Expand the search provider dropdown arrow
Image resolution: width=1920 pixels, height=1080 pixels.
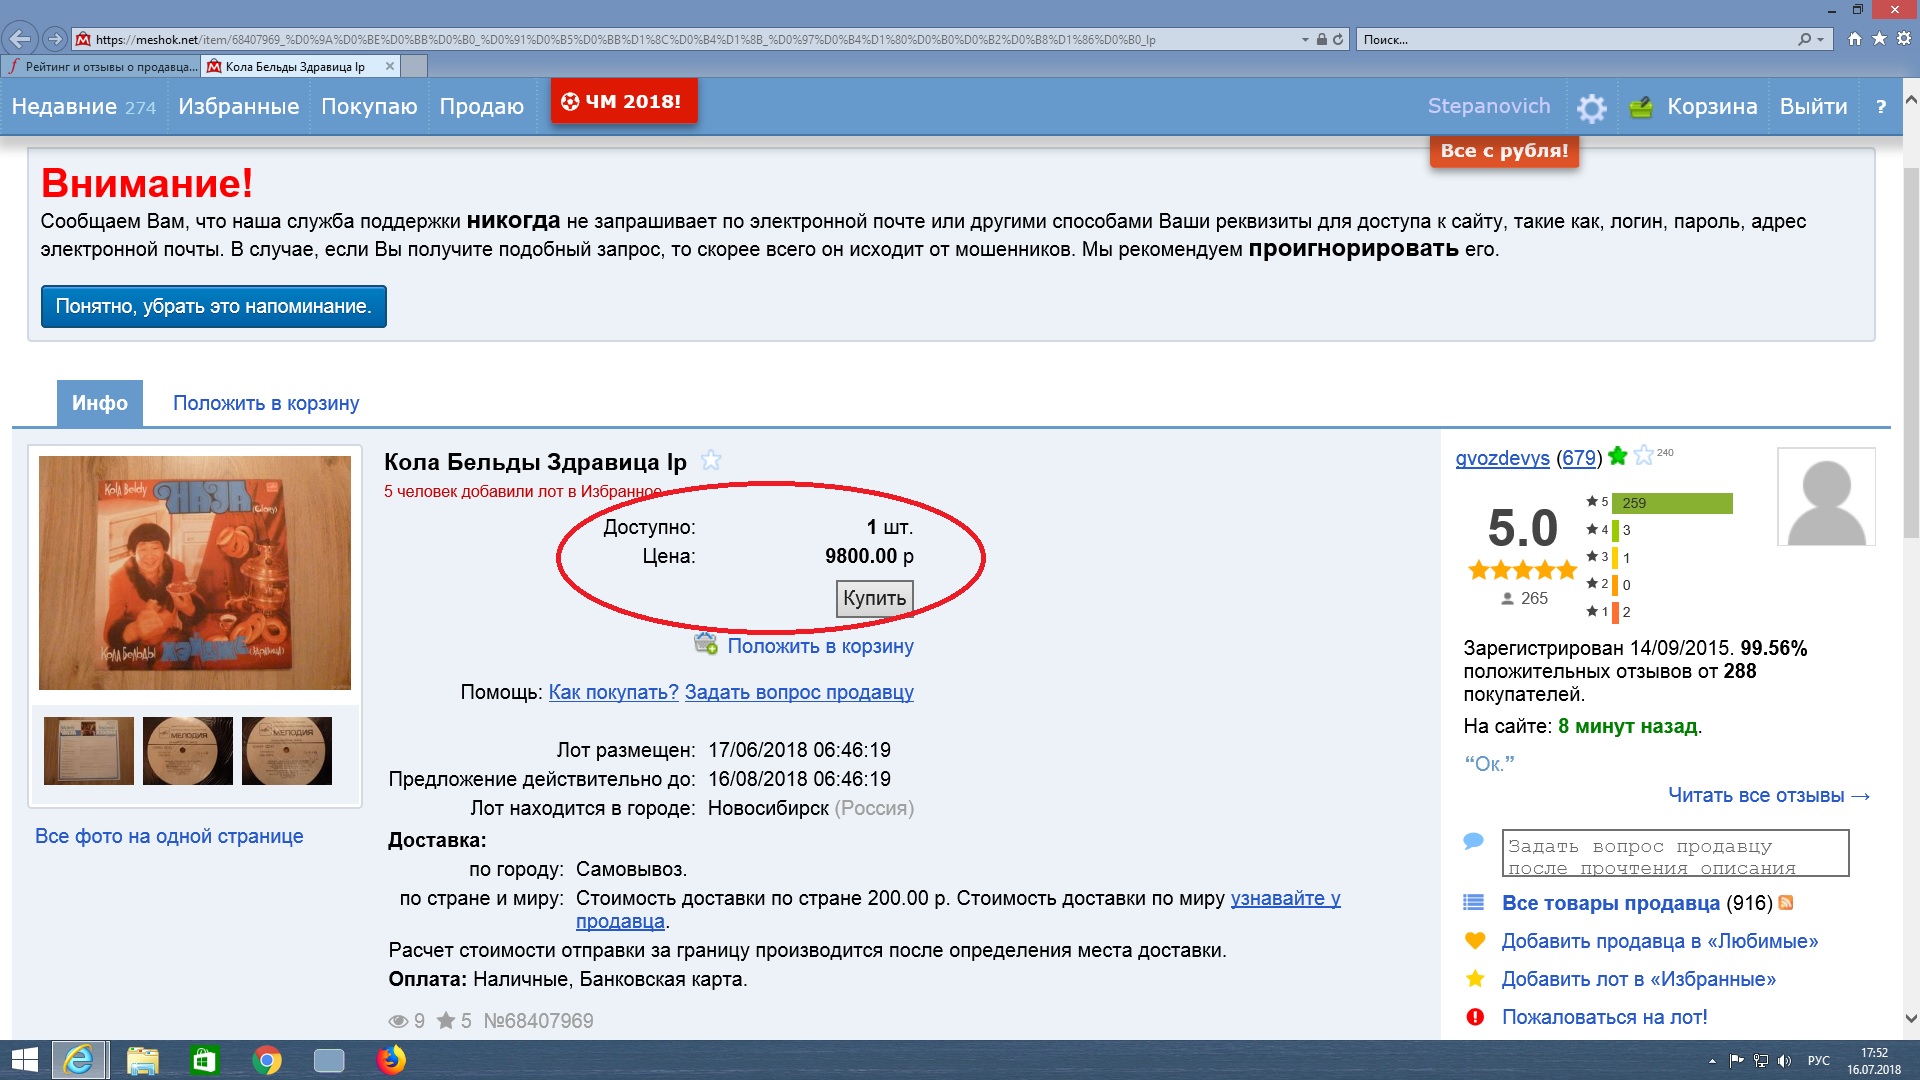(1821, 40)
